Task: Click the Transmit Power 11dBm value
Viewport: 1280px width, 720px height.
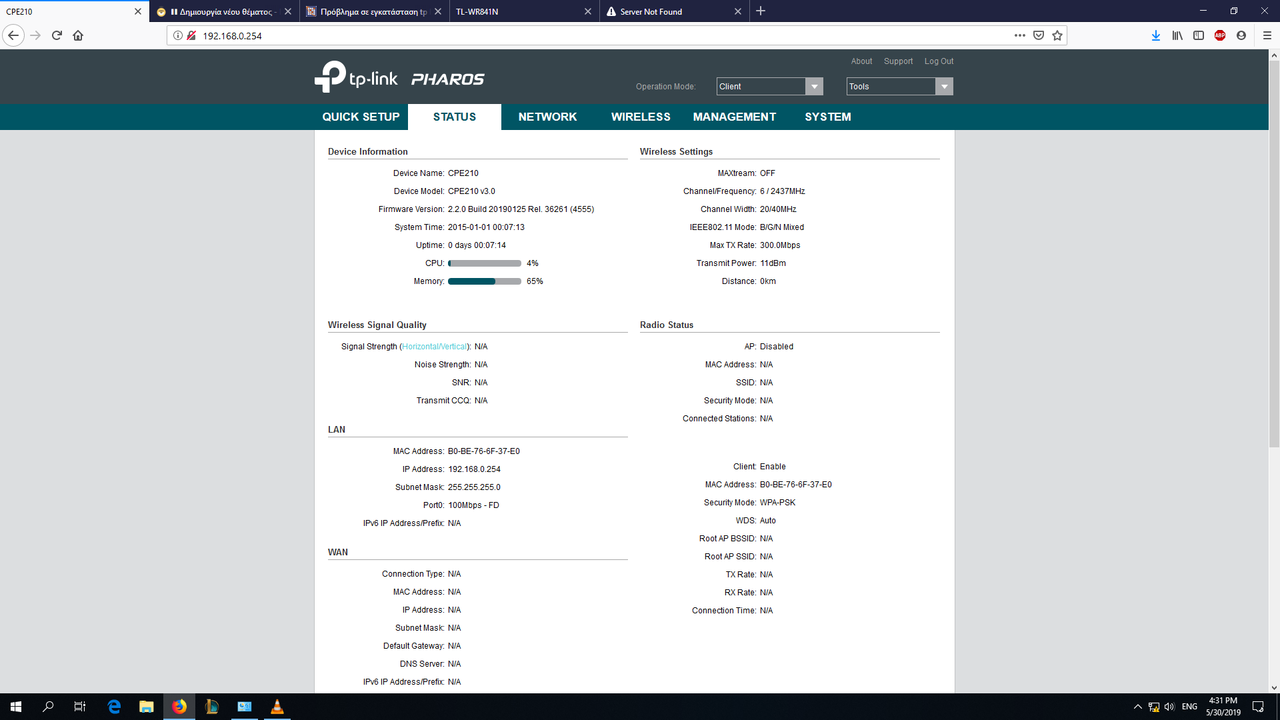Action: tap(773, 263)
